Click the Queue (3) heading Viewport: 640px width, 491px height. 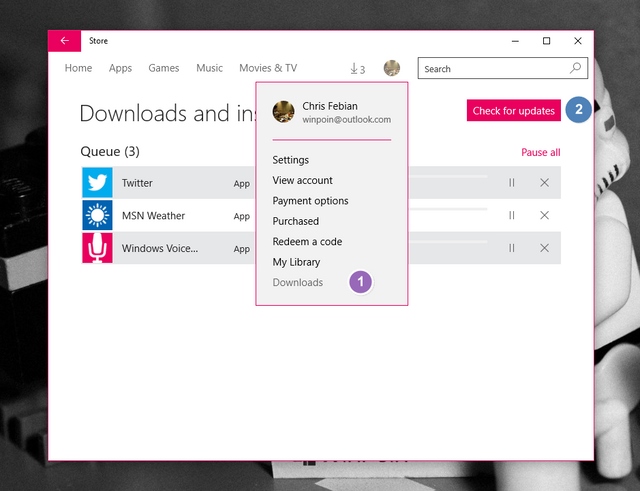click(110, 151)
